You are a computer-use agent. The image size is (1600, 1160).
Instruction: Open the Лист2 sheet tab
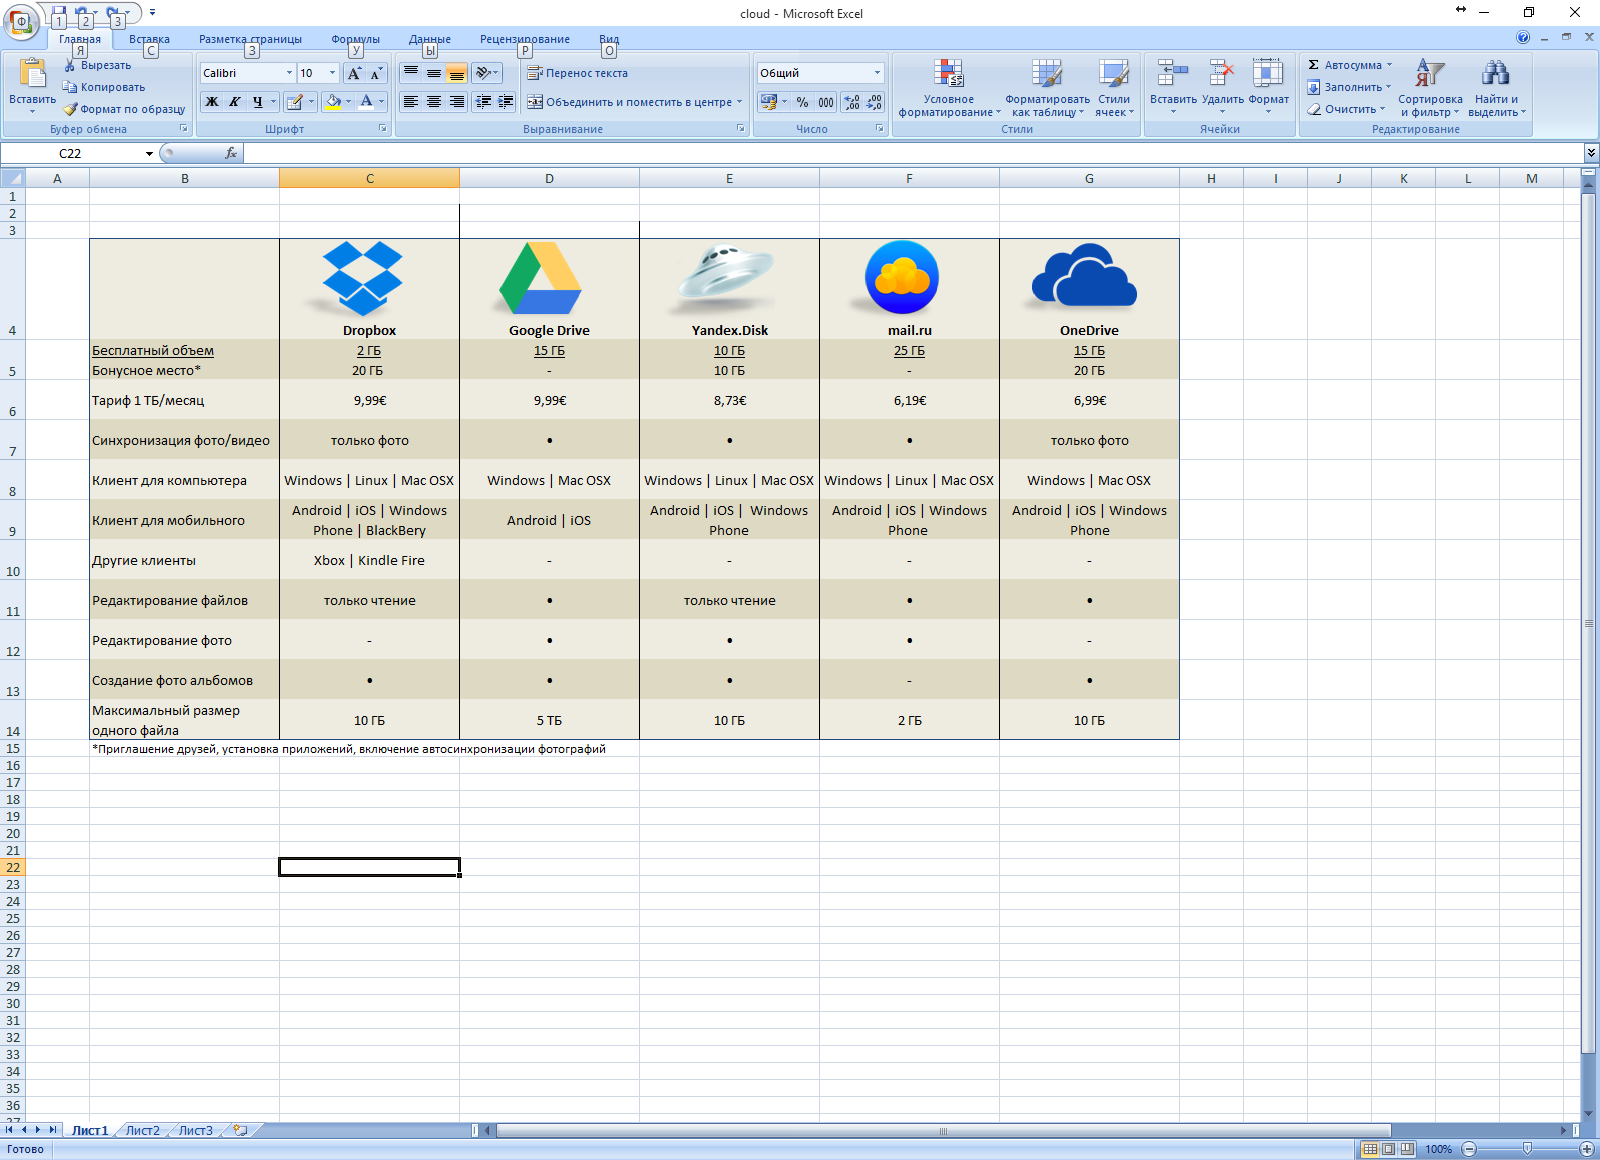click(x=142, y=1130)
